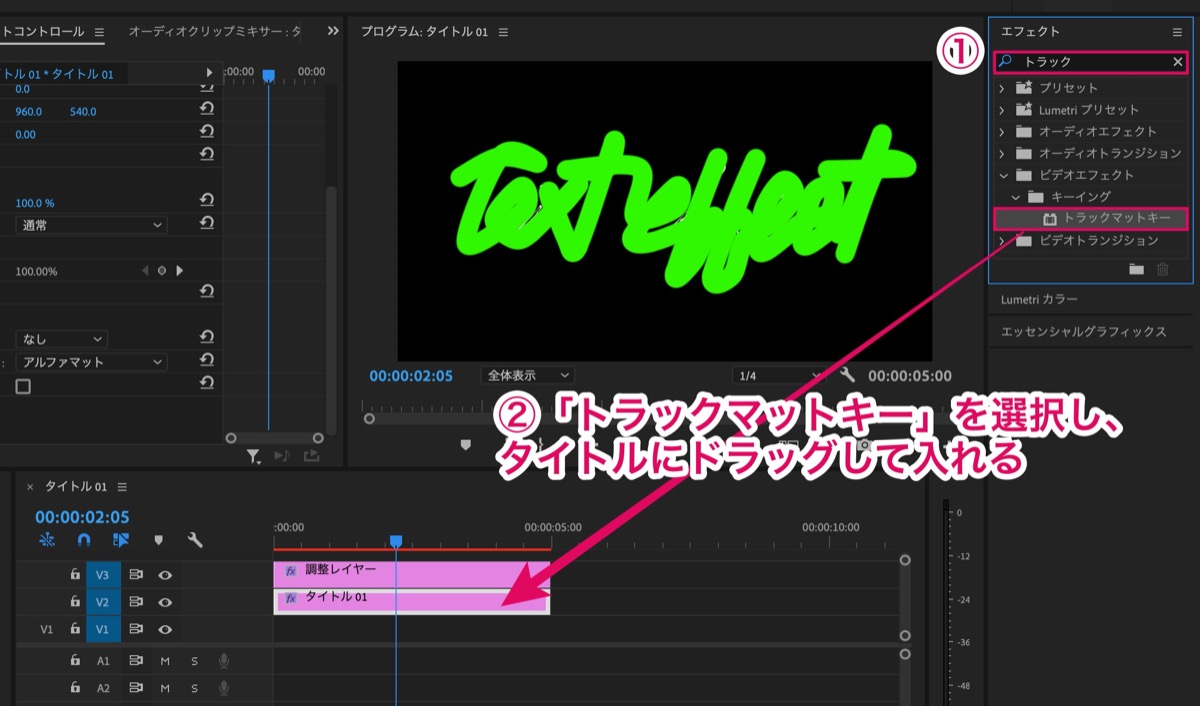Check the empty checkbox below アルファマット

click(23, 386)
